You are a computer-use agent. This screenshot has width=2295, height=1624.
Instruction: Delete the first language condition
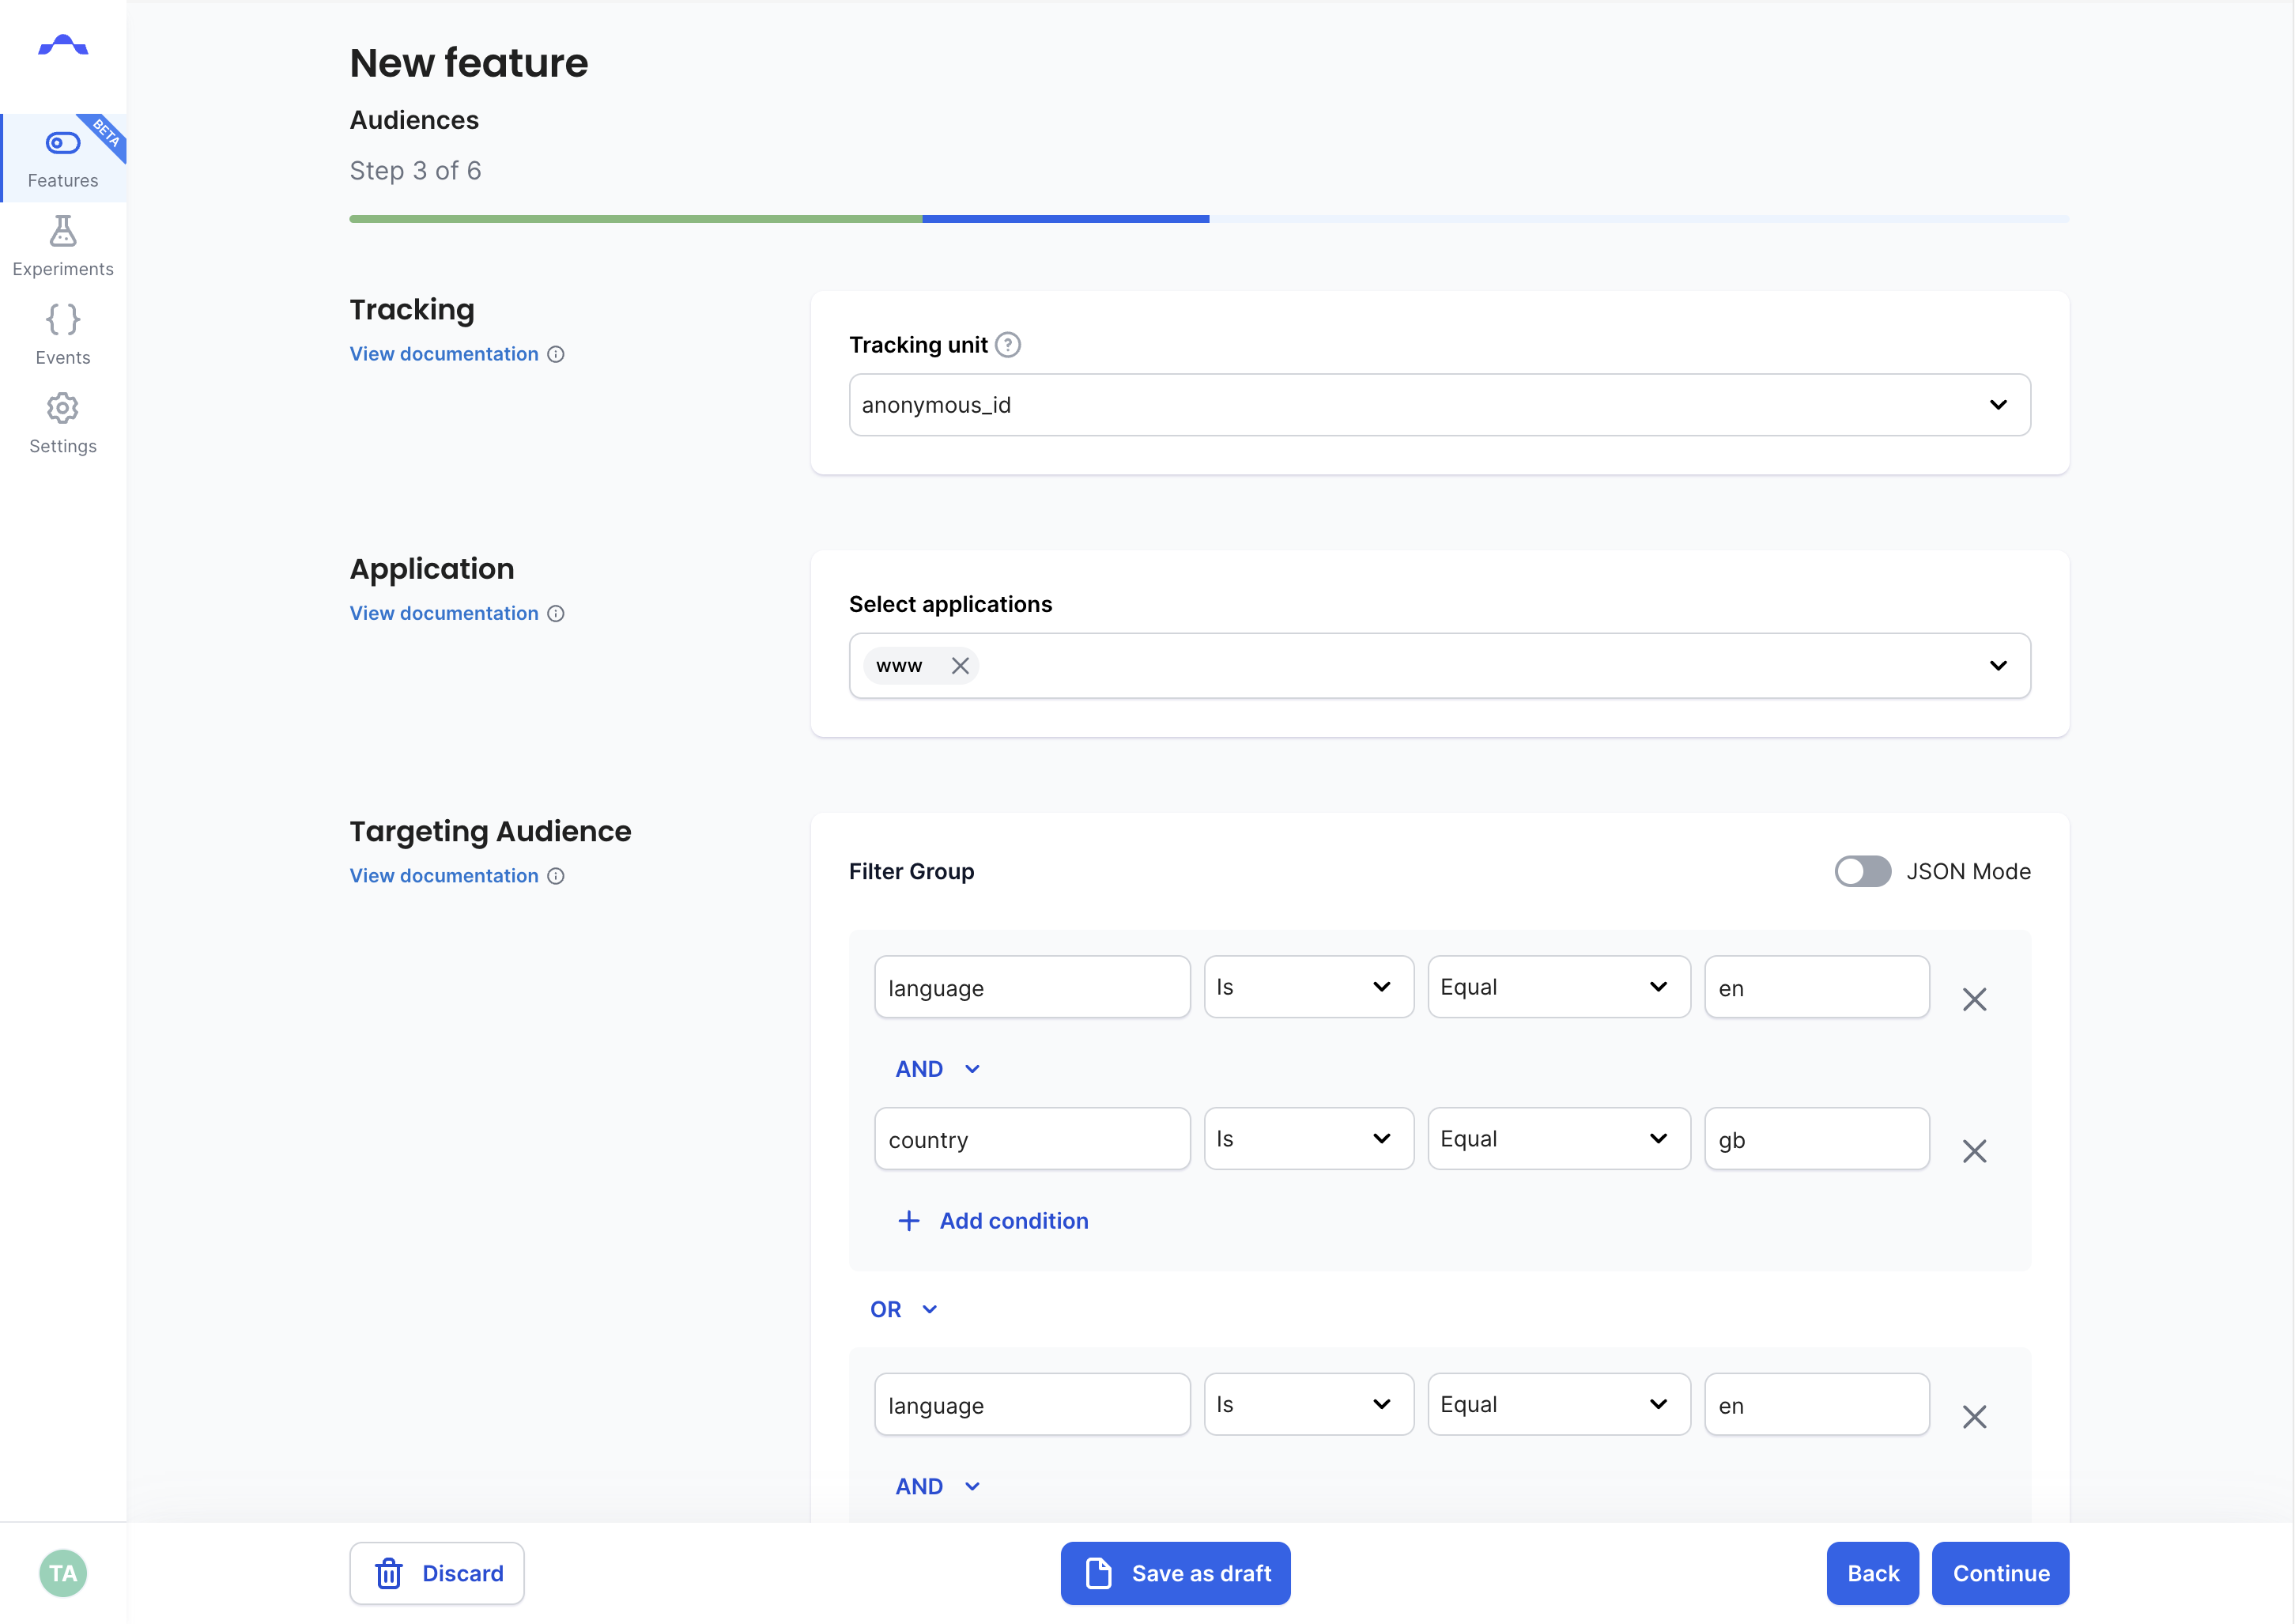tap(1974, 999)
